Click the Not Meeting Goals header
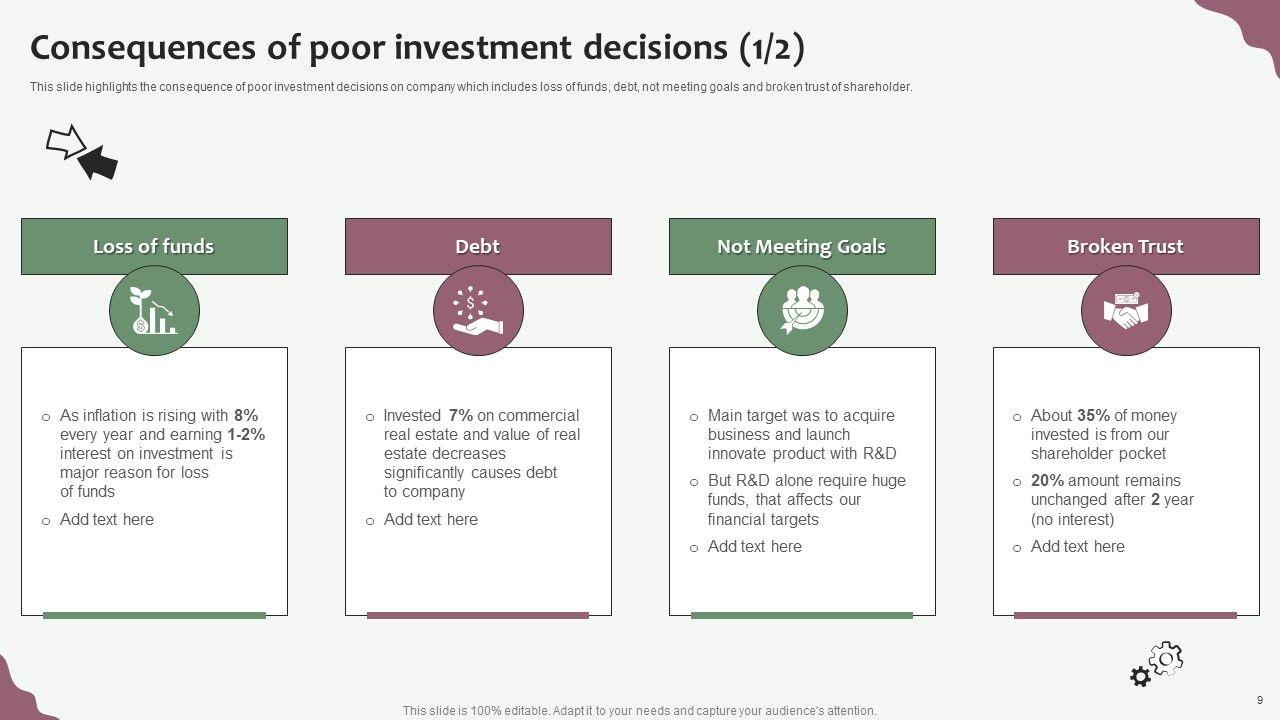Screen dimensions: 1280x720 (802, 246)
